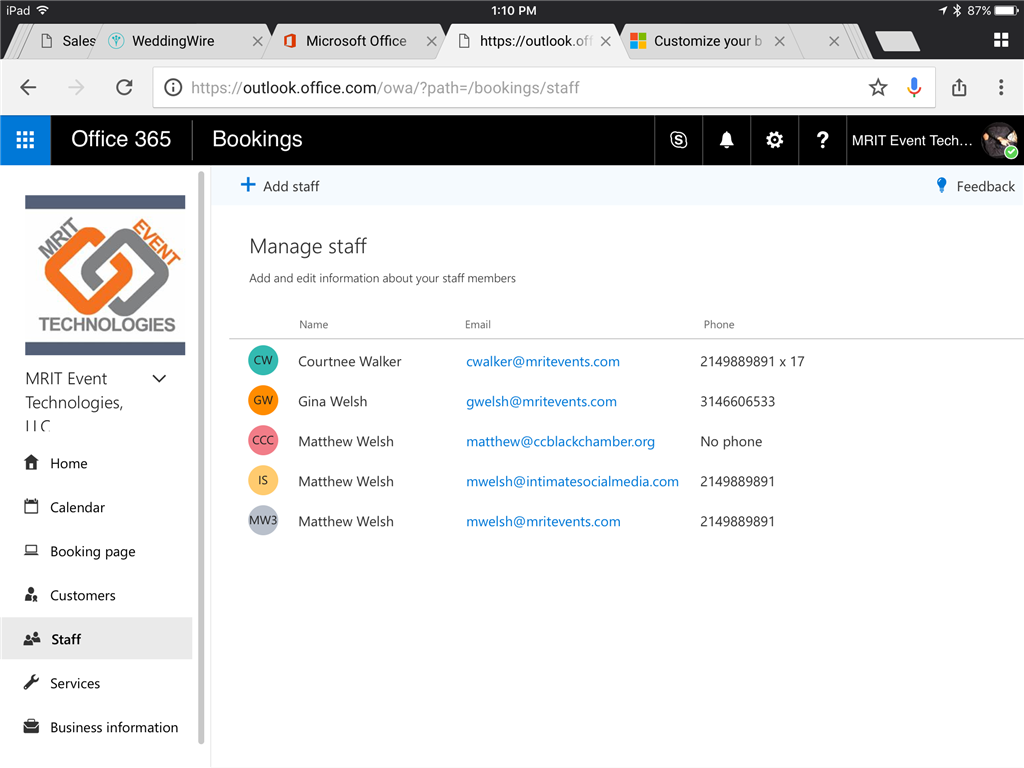
Task: Click the browser back arrow
Action: click(28, 88)
